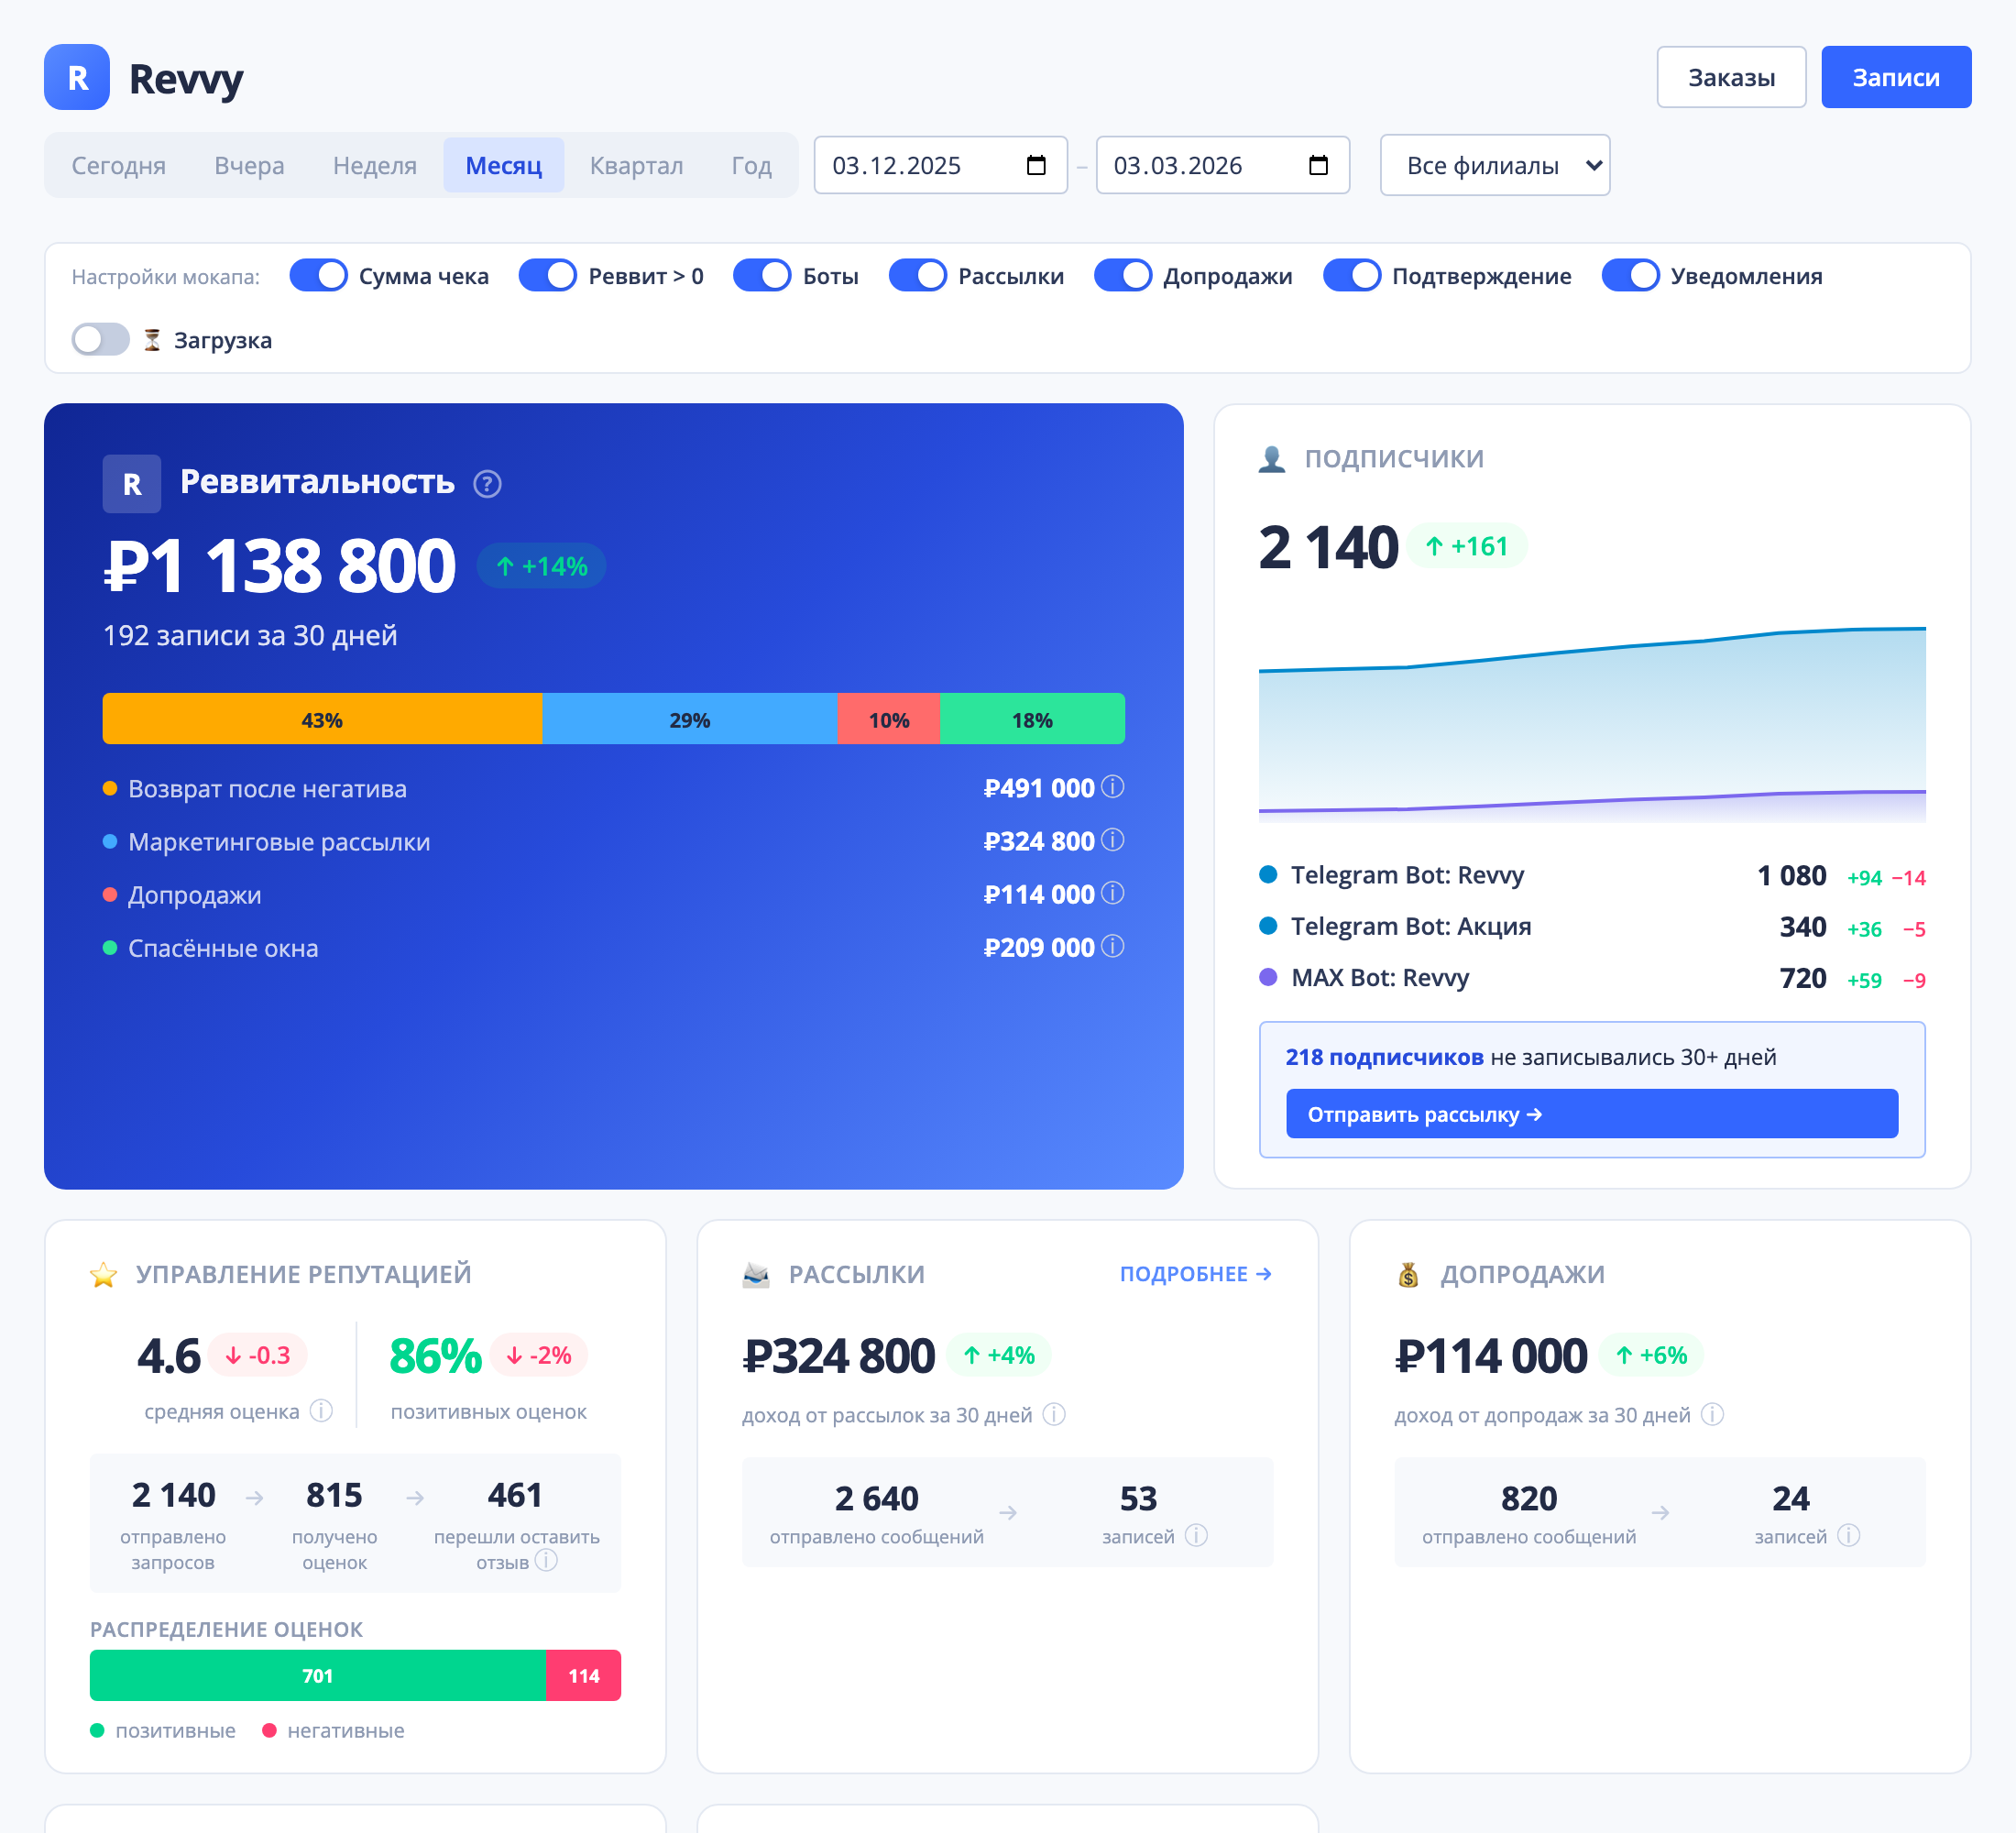Disable the Сумма чека toggle

coord(318,275)
